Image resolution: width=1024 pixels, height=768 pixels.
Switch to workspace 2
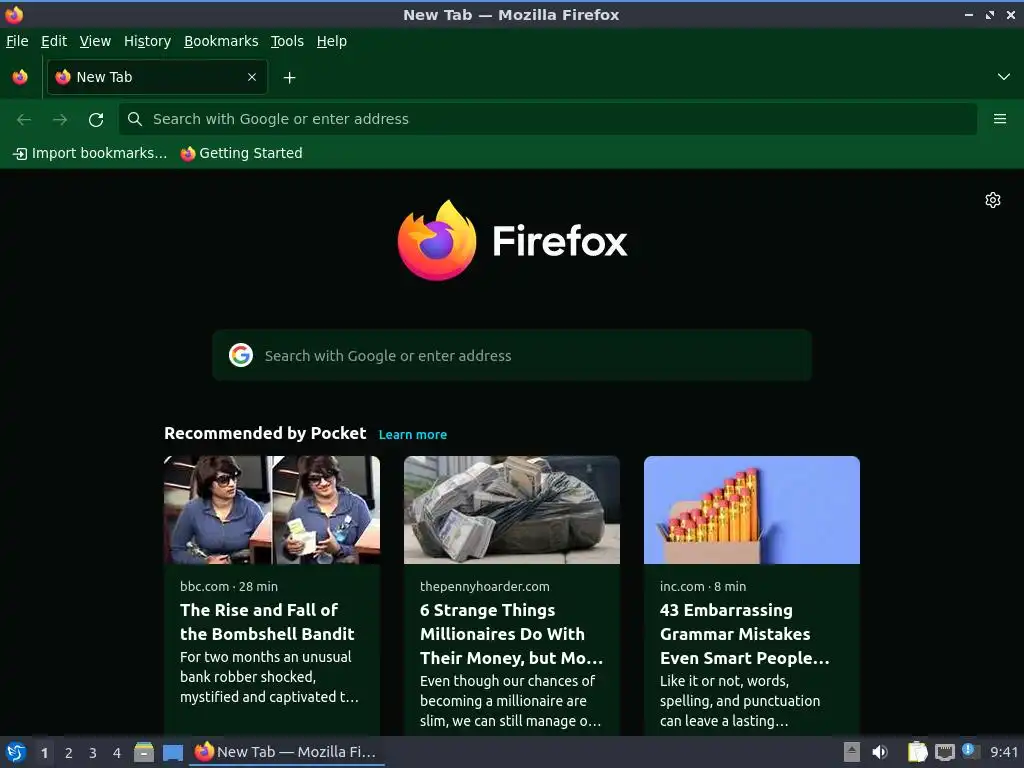[x=69, y=753]
